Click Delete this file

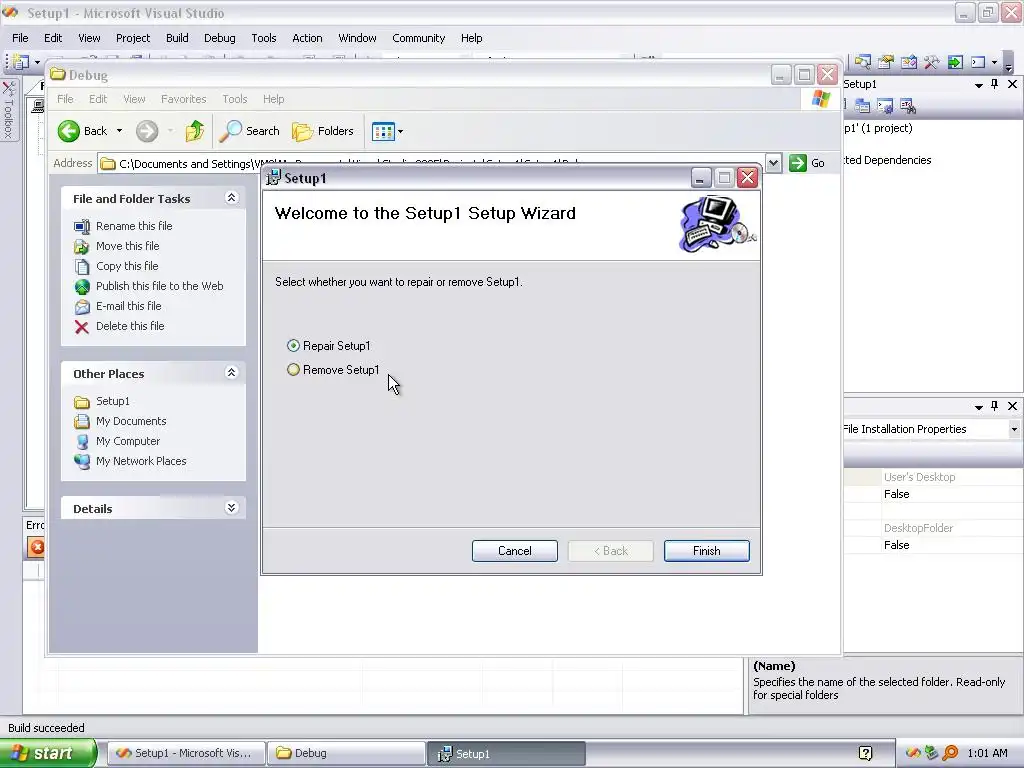pyautogui.click(x=130, y=326)
